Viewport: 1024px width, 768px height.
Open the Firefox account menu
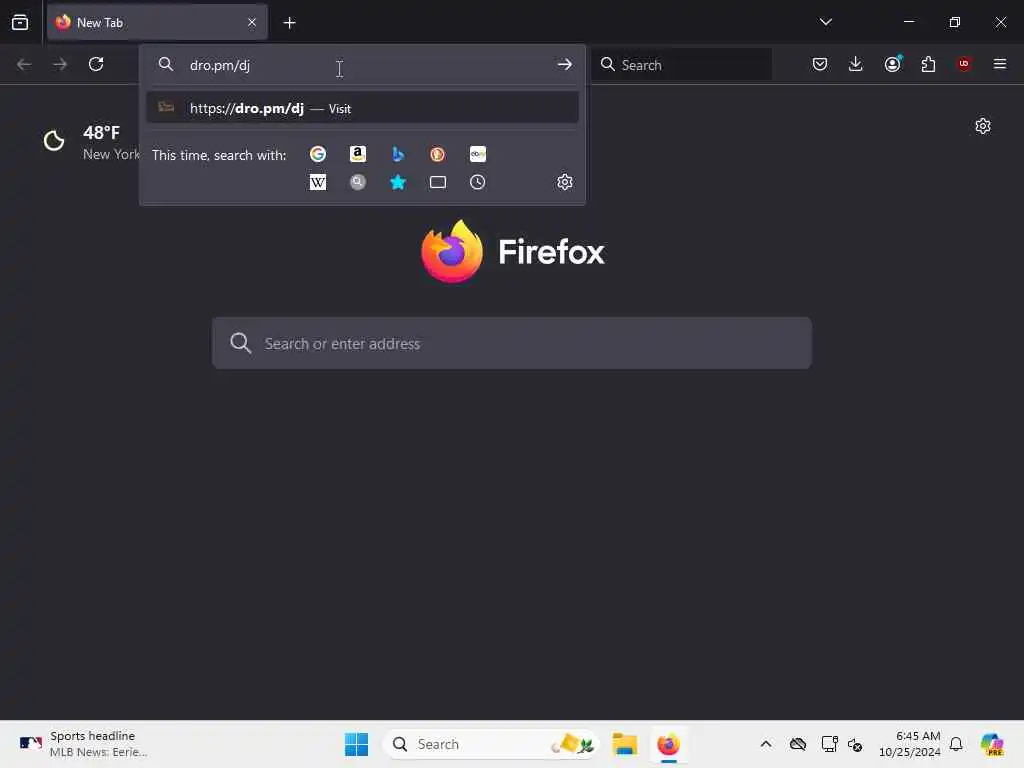click(892, 64)
